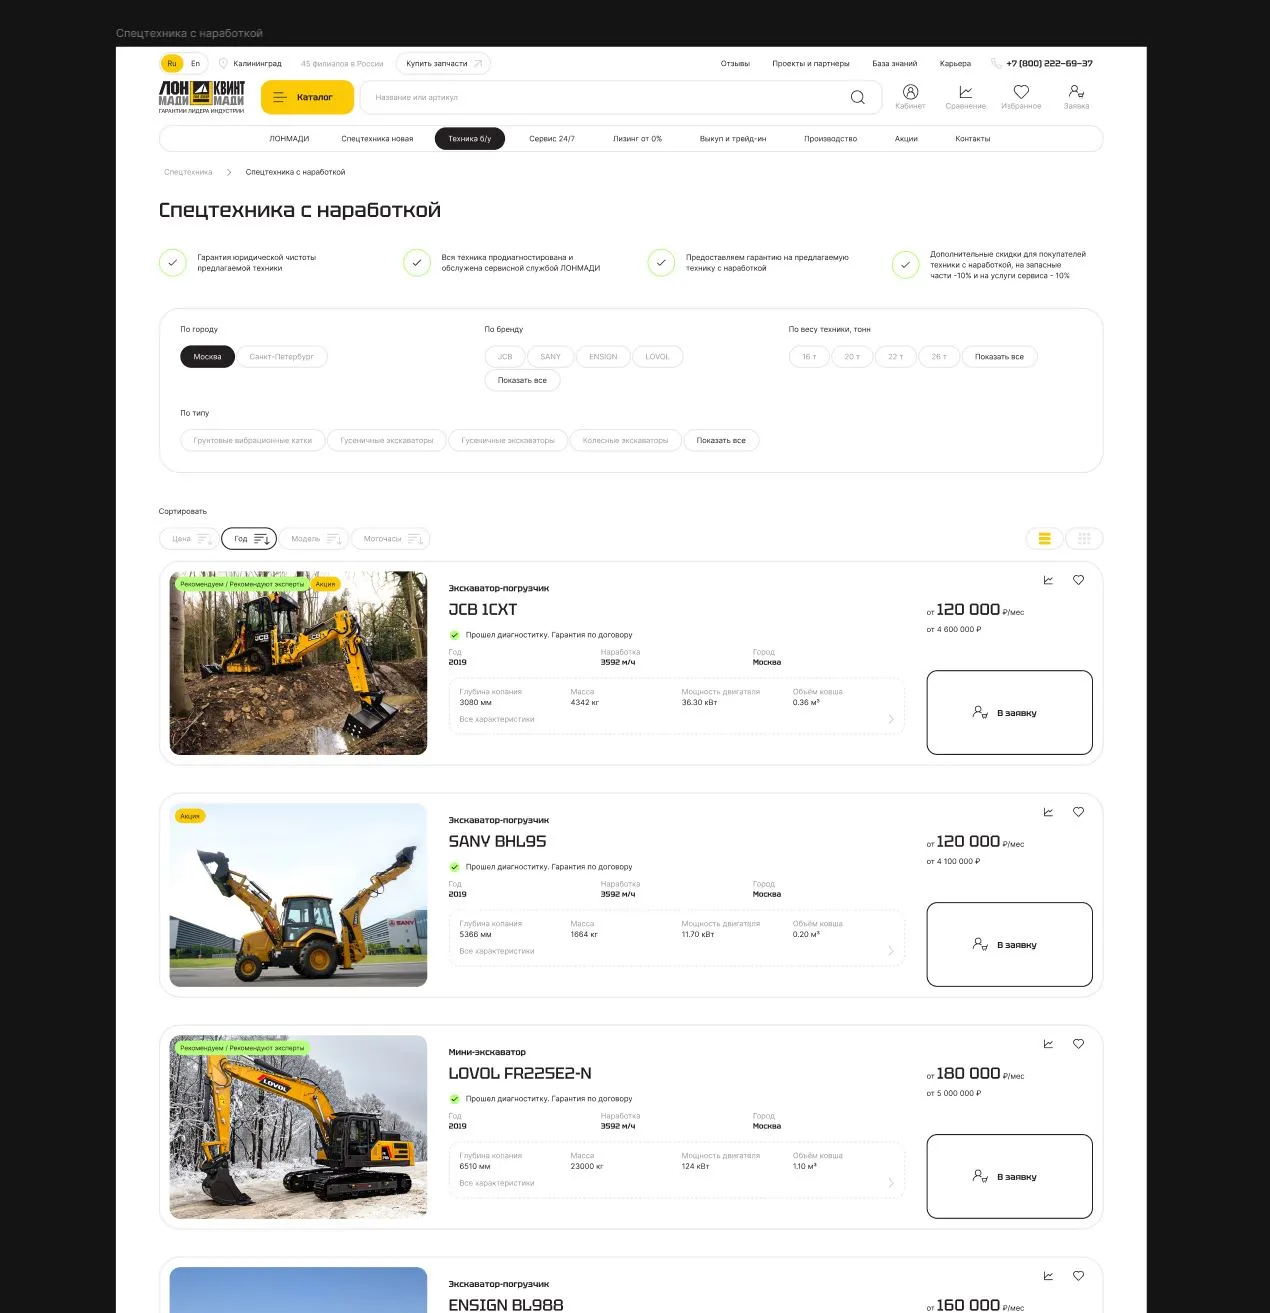Add LOVOL FR225E2-N to favorites heart
The width and height of the screenshot is (1270, 1313).
coord(1078,1044)
